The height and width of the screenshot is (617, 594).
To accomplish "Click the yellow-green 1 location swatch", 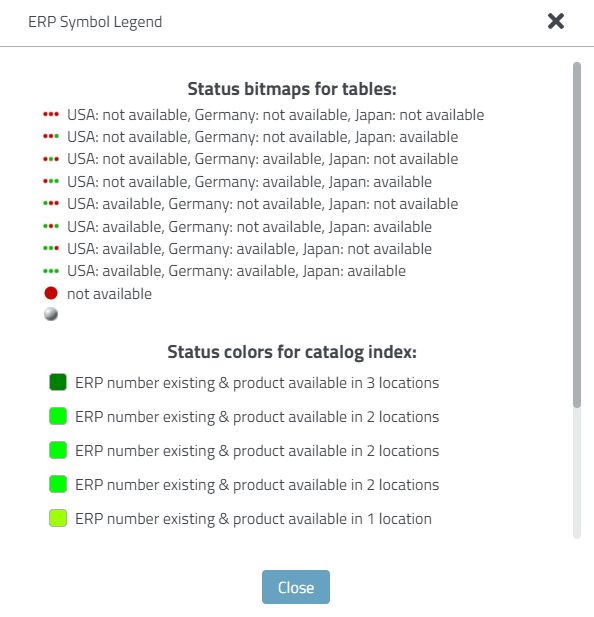I will point(58,518).
